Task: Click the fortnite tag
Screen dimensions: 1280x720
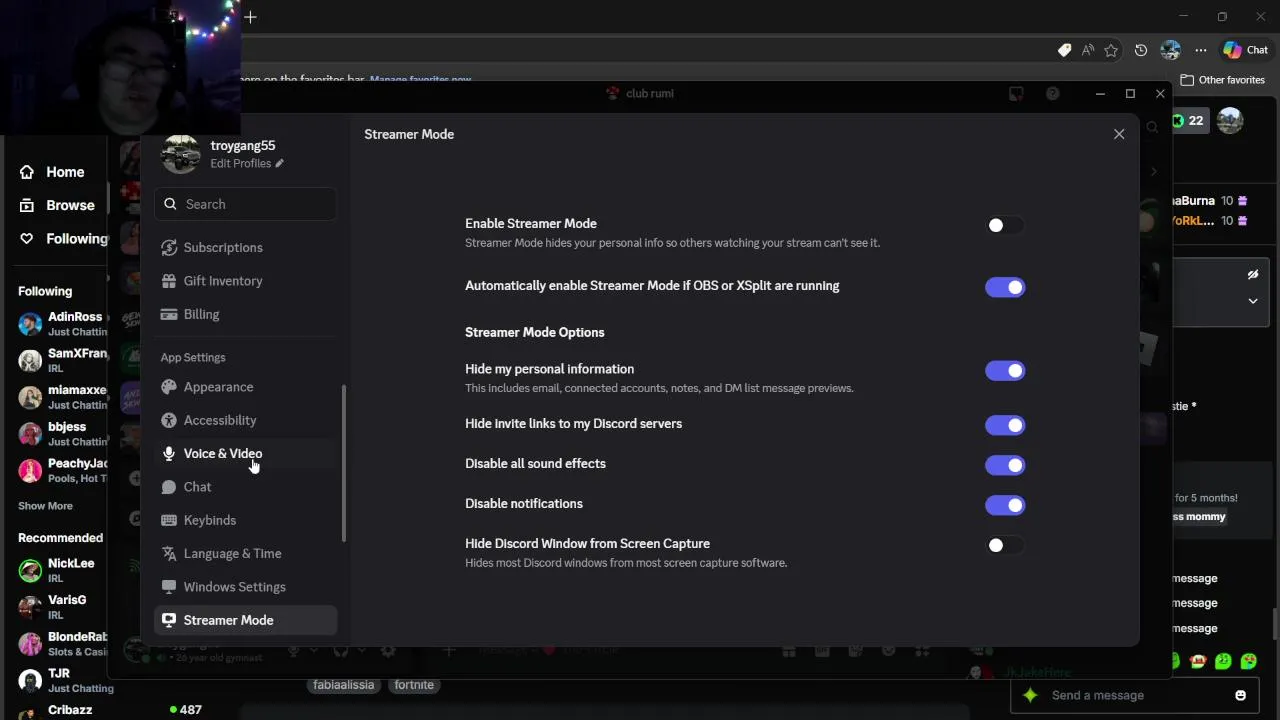Action: [414, 685]
